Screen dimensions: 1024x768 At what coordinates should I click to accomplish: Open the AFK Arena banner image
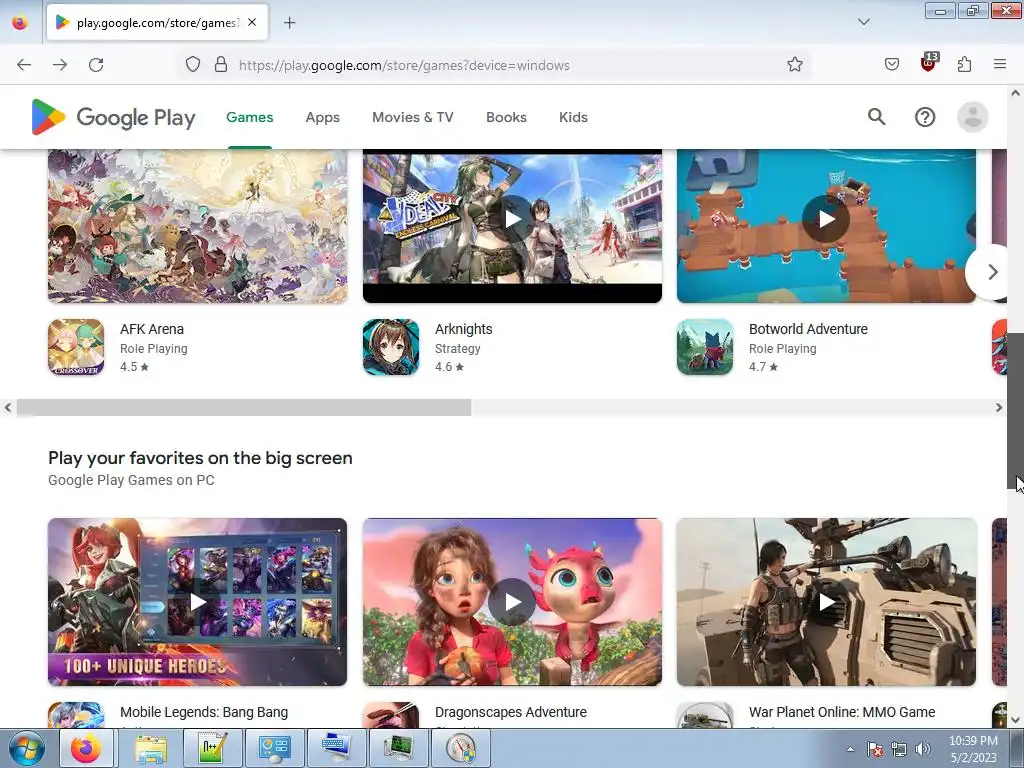click(197, 226)
